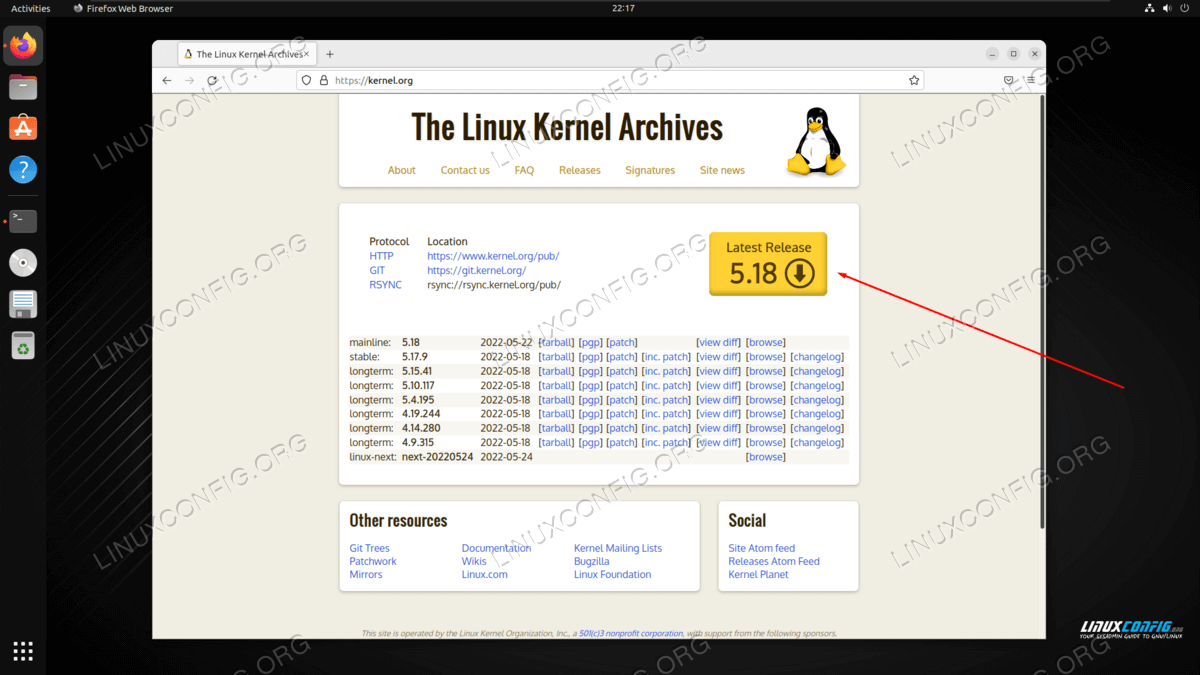Open the disc drive icon in dock
The image size is (1200, 675).
tap(23, 262)
